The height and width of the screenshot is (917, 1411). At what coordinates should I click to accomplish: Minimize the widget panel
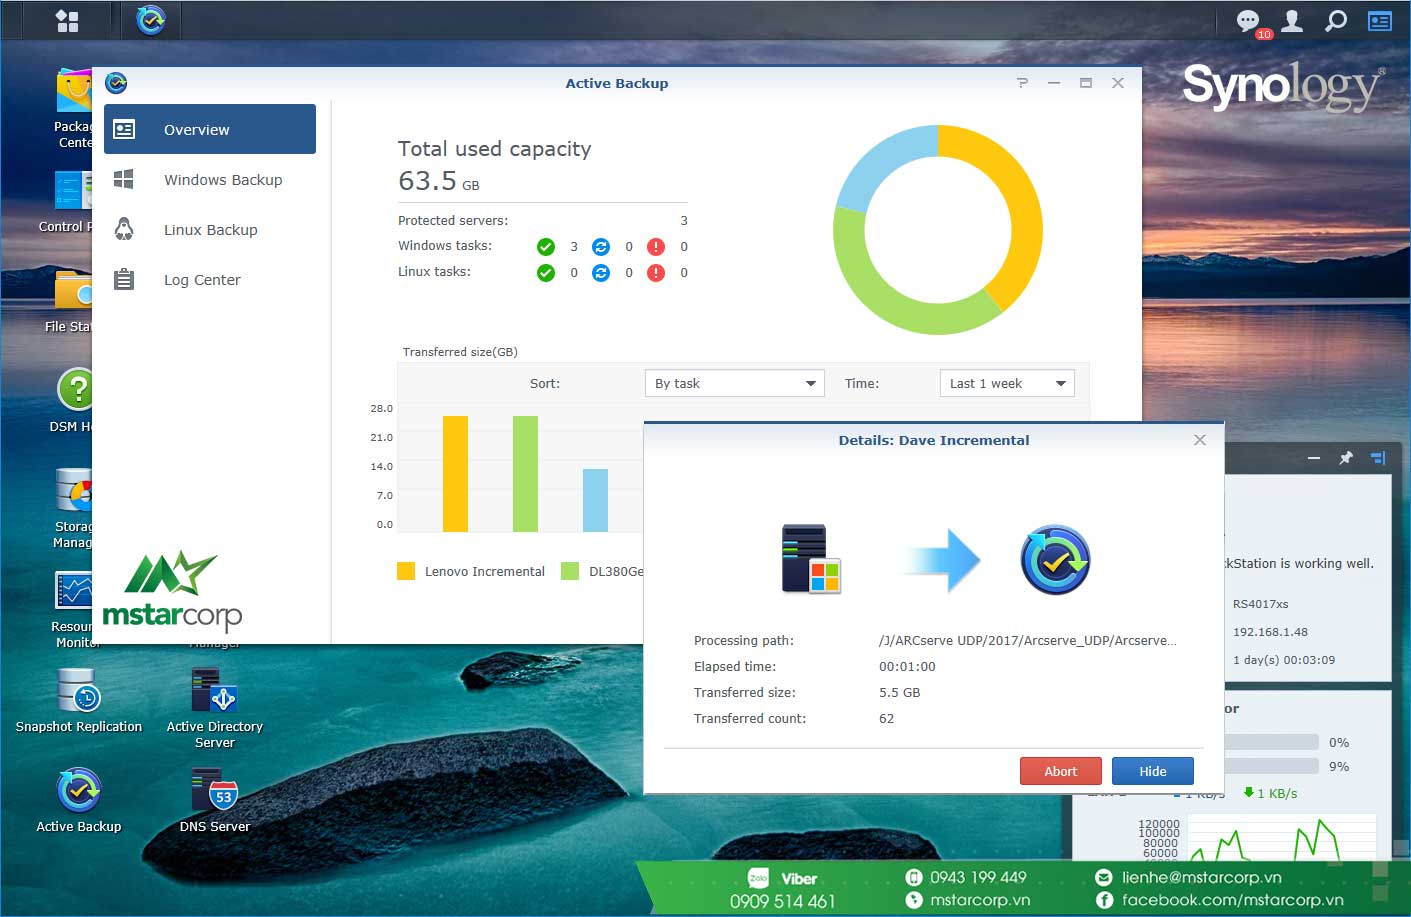[x=1314, y=458]
